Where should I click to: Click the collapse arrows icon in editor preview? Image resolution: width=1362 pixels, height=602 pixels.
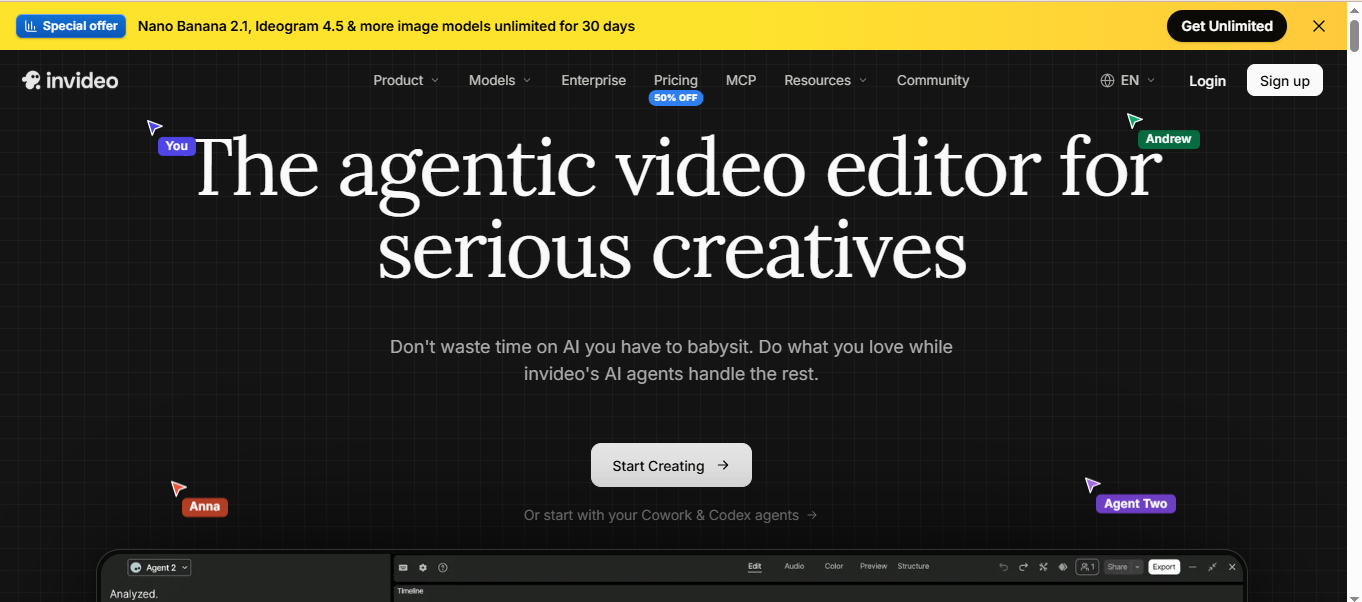tap(1212, 567)
